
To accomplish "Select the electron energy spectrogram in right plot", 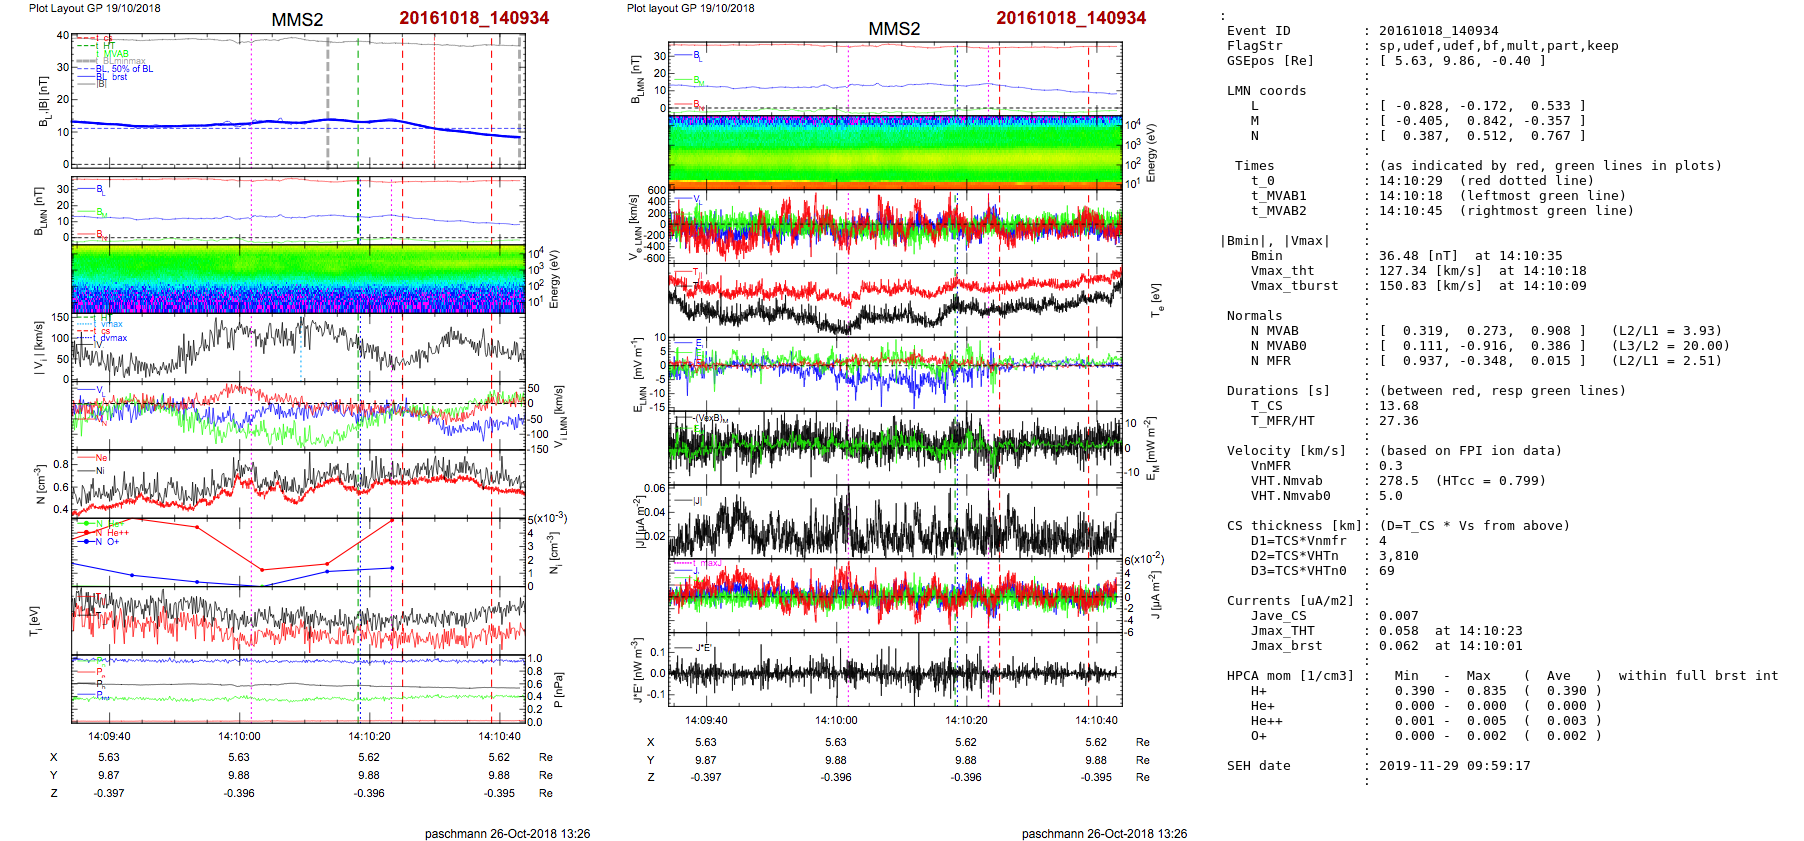I will click(894, 151).
